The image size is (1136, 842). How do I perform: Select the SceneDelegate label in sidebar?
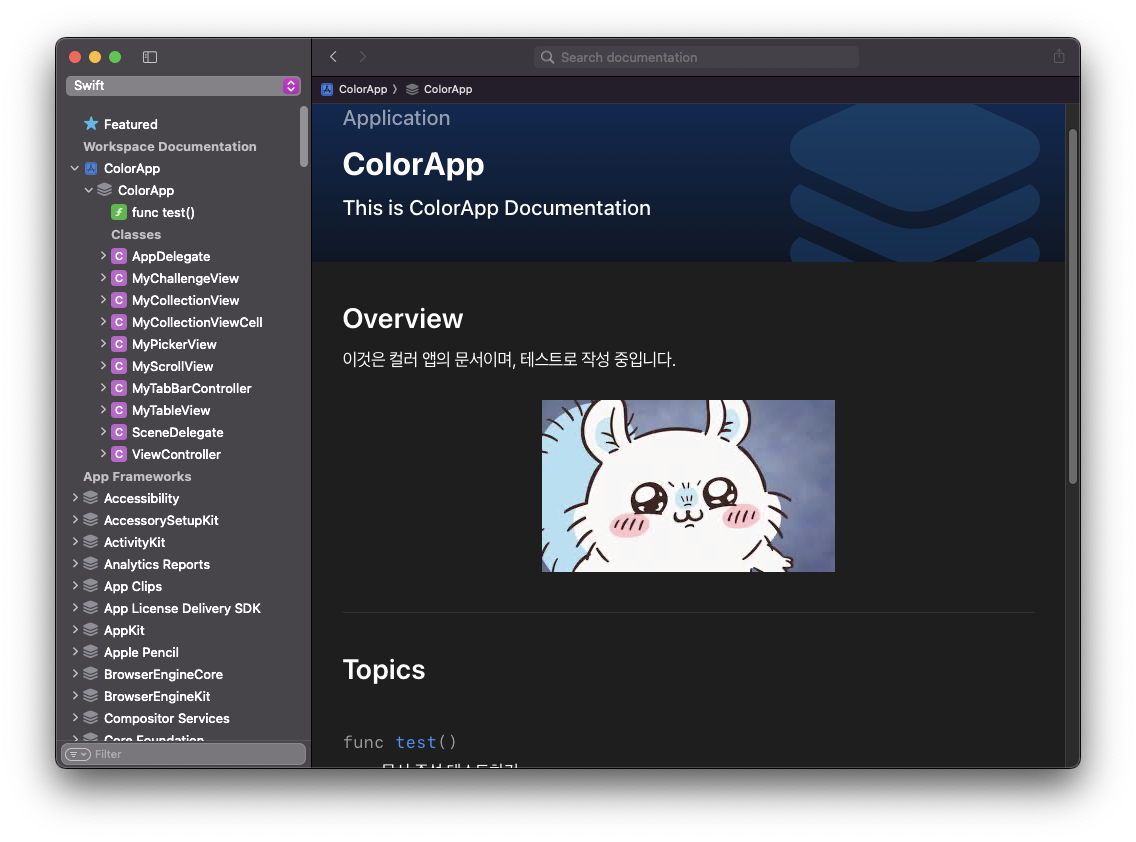coord(178,433)
